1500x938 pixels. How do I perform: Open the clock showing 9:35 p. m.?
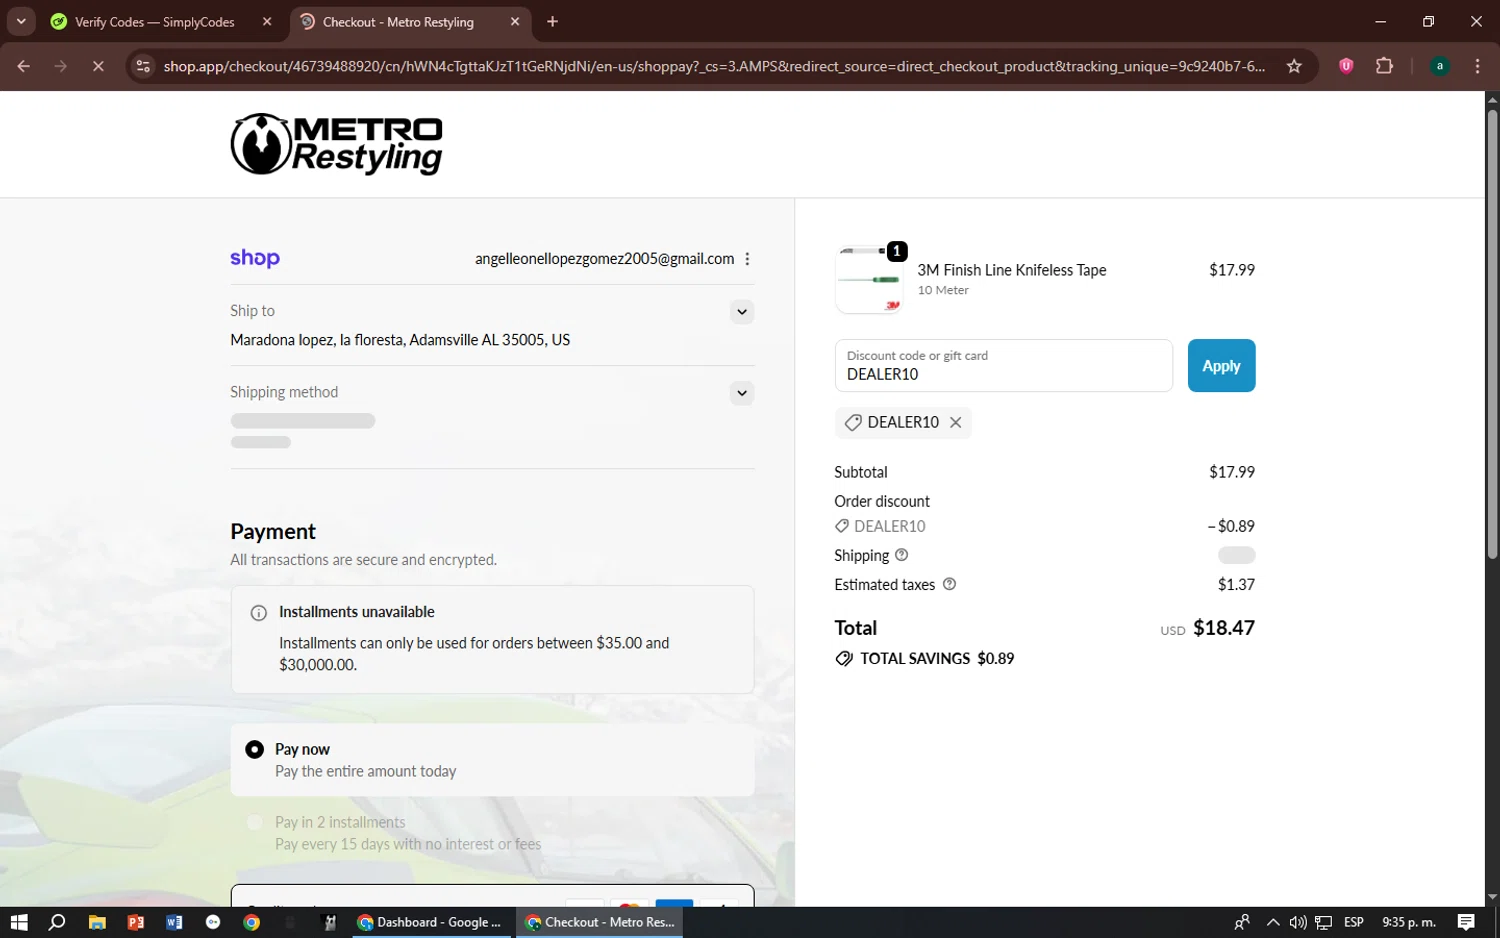tap(1408, 922)
